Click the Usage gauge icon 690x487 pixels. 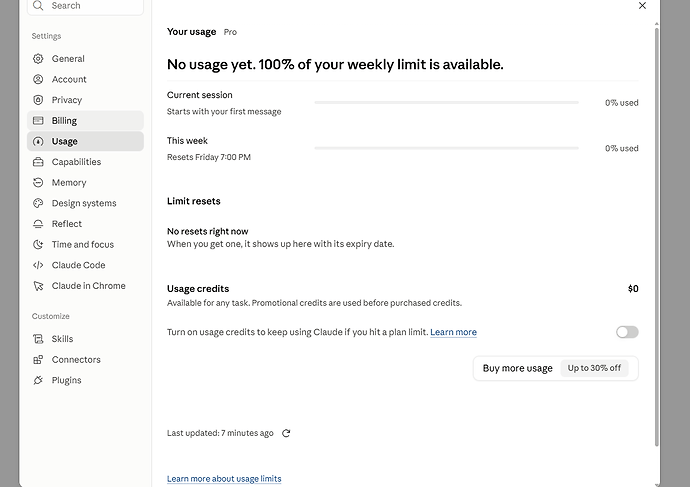(x=38, y=141)
